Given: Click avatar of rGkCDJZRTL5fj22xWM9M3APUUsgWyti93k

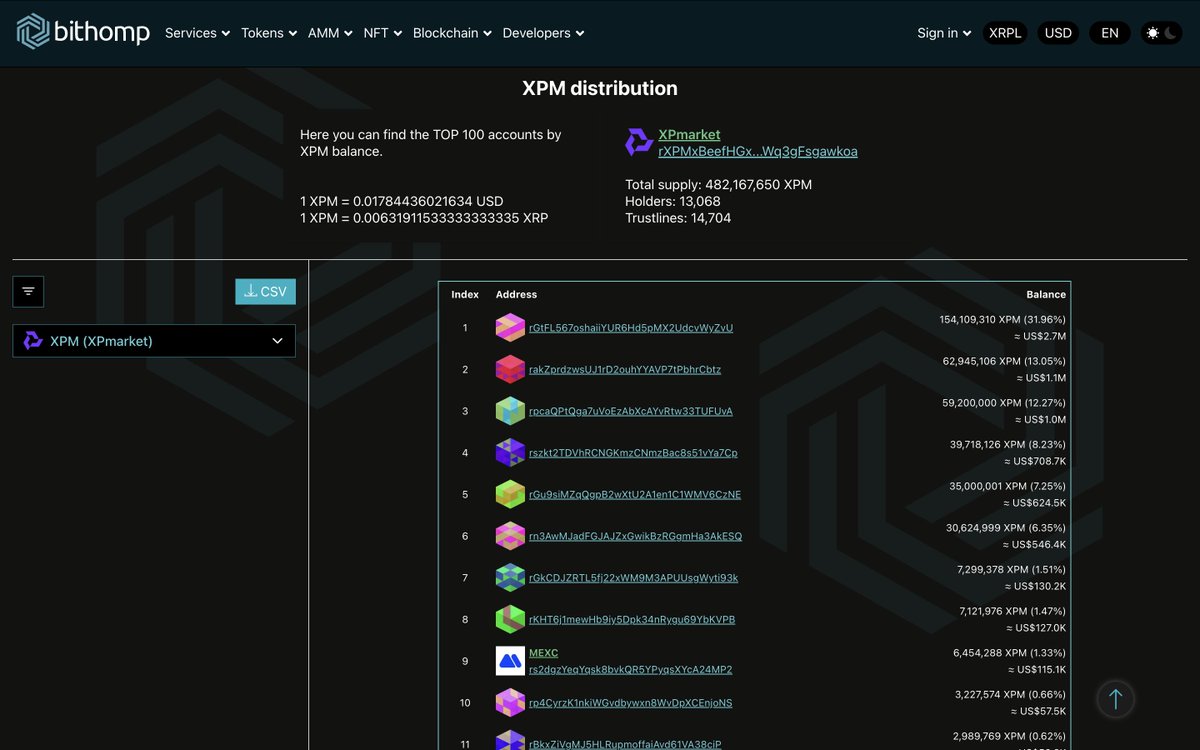Looking at the screenshot, I should point(510,577).
